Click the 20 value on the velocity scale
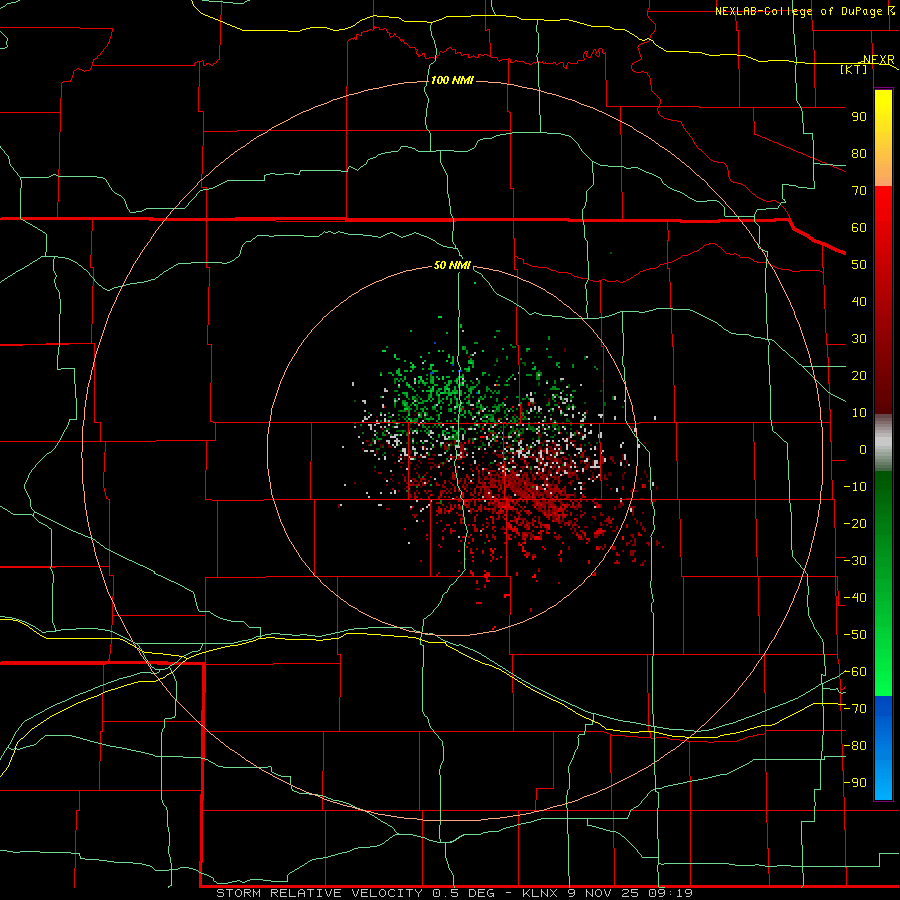 [859, 376]
